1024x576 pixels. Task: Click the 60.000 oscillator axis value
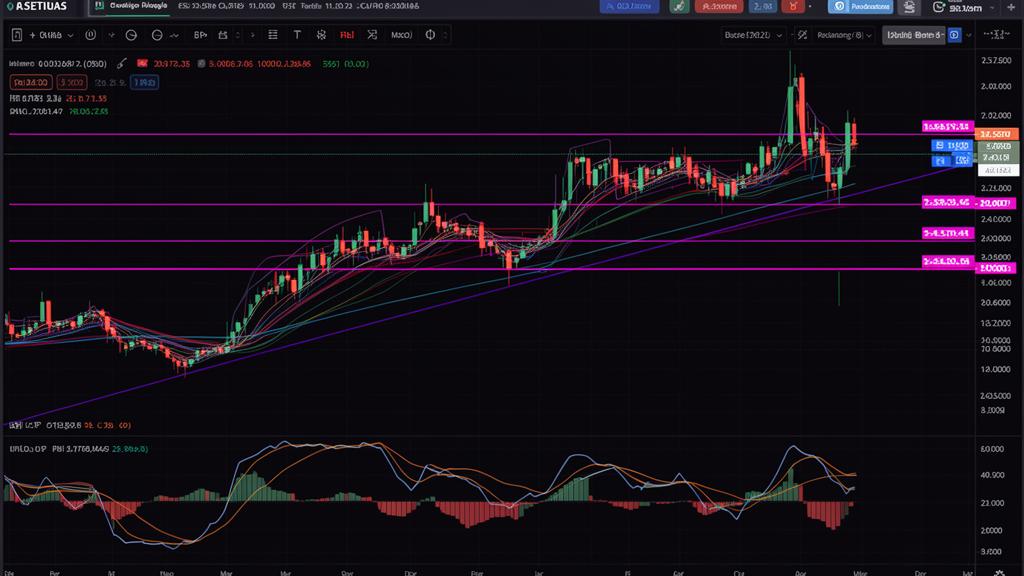[x=992, y=449]
